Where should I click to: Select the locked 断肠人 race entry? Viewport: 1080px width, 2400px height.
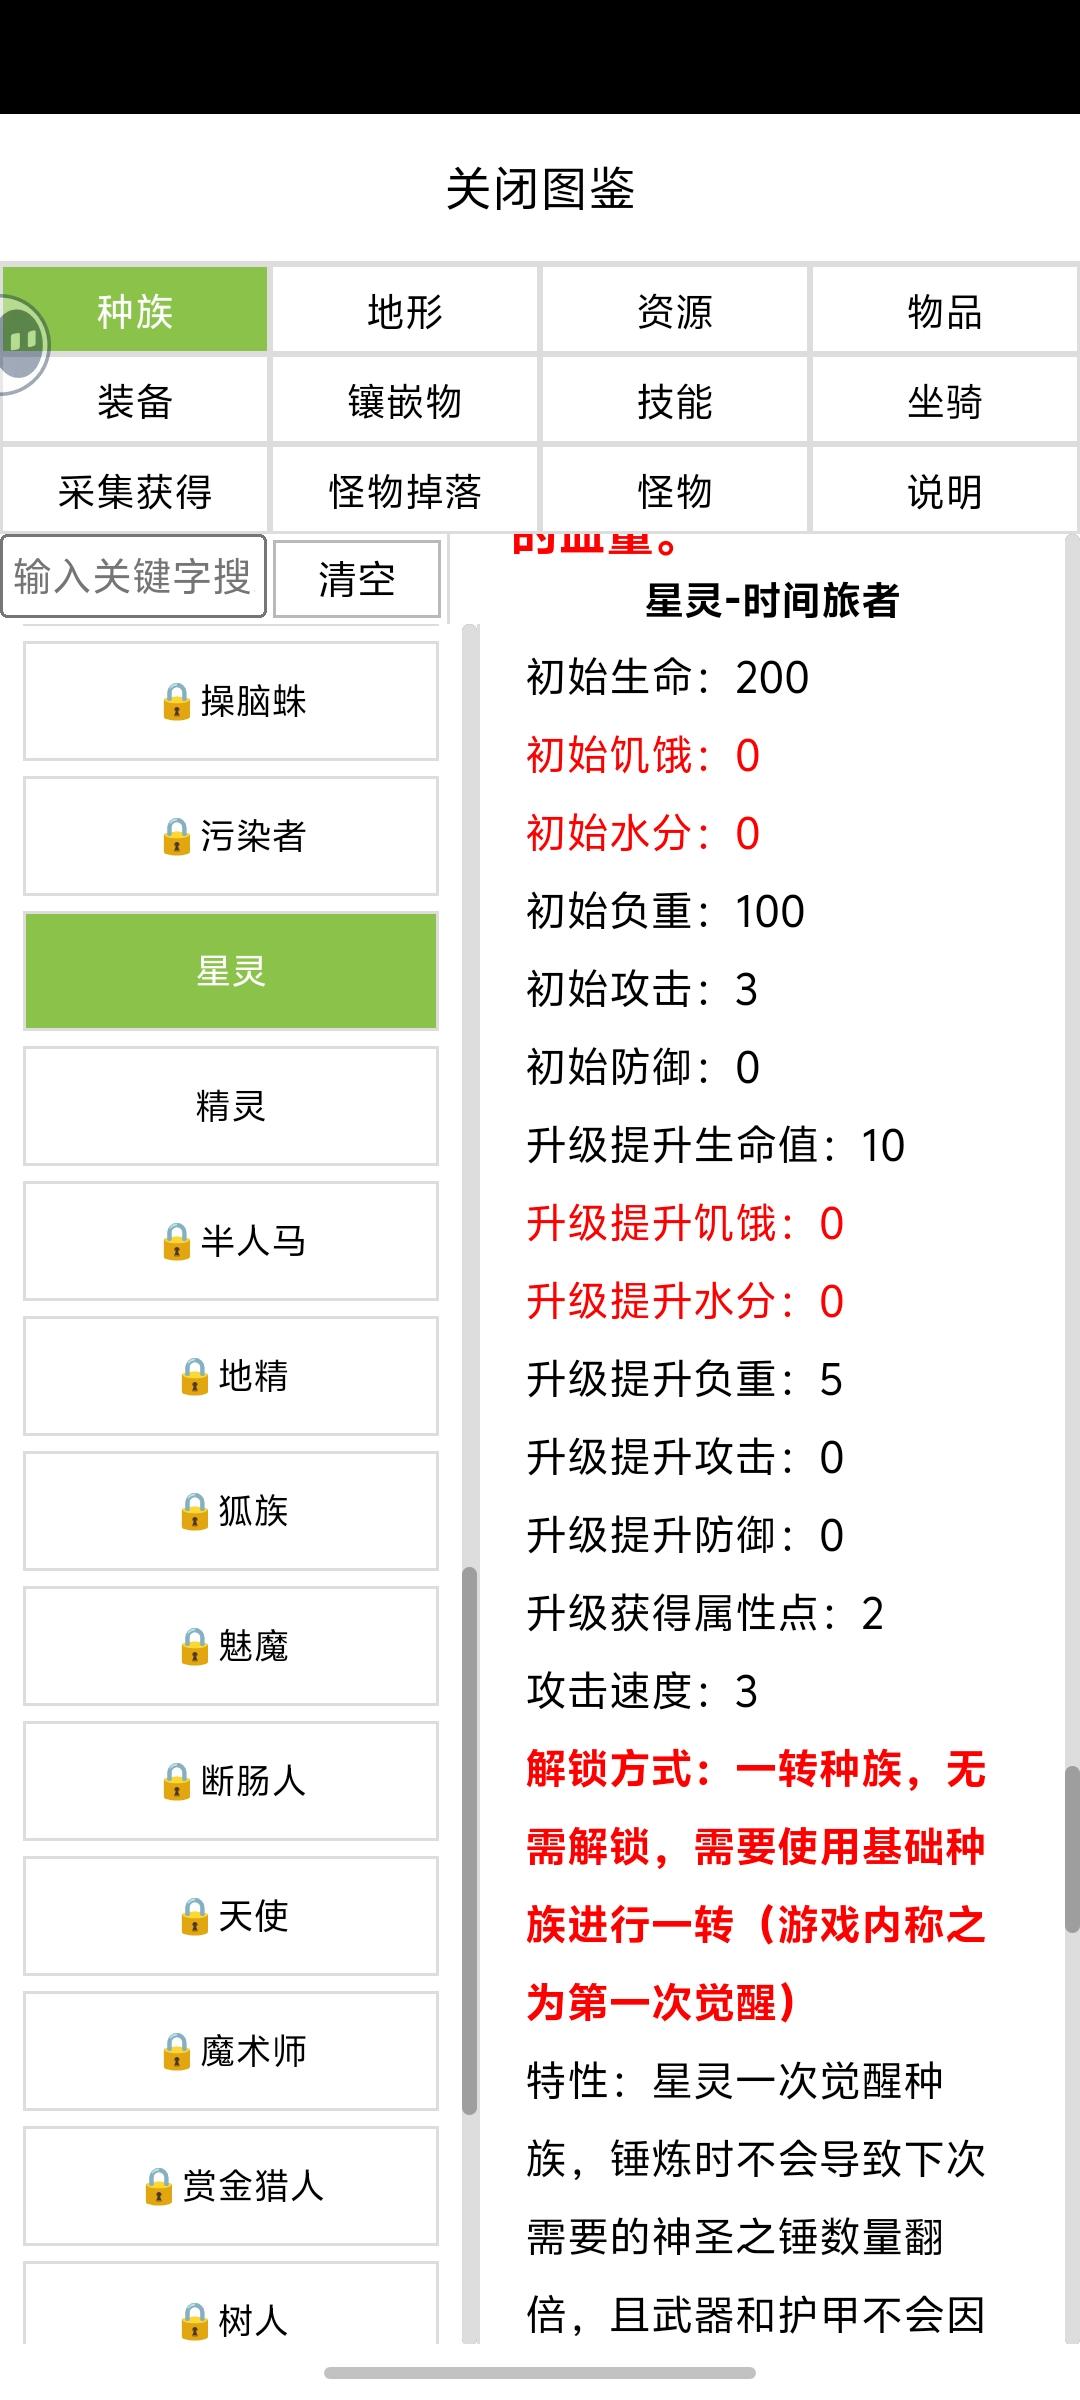pyautogui.click(x=231, y=1781)
